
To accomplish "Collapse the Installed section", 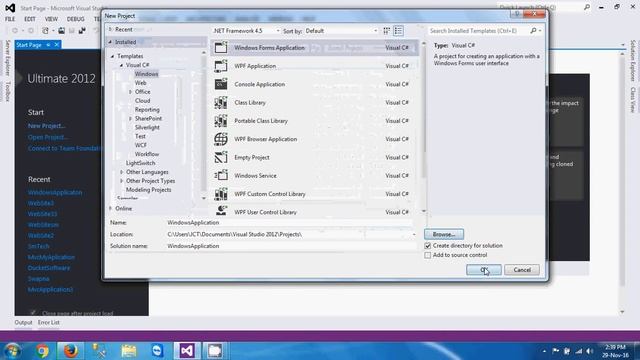I will point(110,42).
